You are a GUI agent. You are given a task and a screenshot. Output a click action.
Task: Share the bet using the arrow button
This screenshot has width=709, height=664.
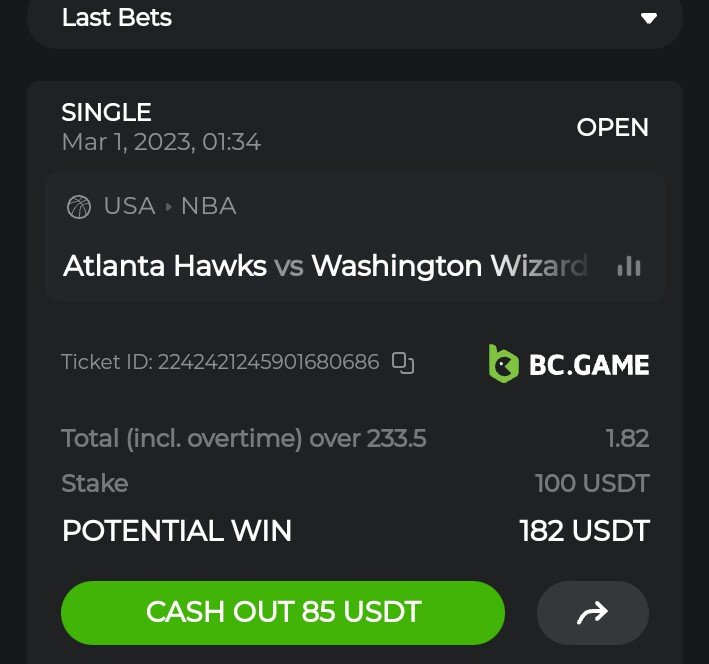pos(592,613)
